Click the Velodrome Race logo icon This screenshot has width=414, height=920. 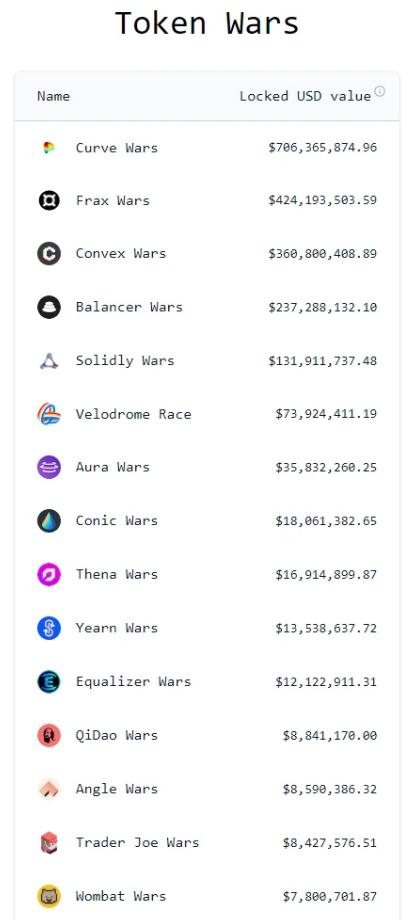click(49, 414)
